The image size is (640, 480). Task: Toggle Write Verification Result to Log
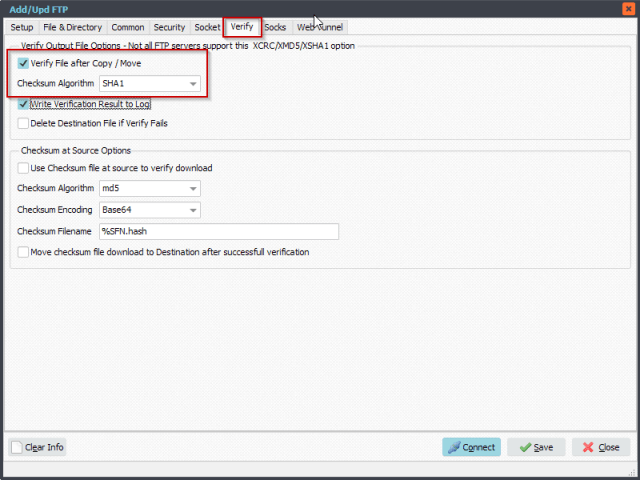[23, 104]
